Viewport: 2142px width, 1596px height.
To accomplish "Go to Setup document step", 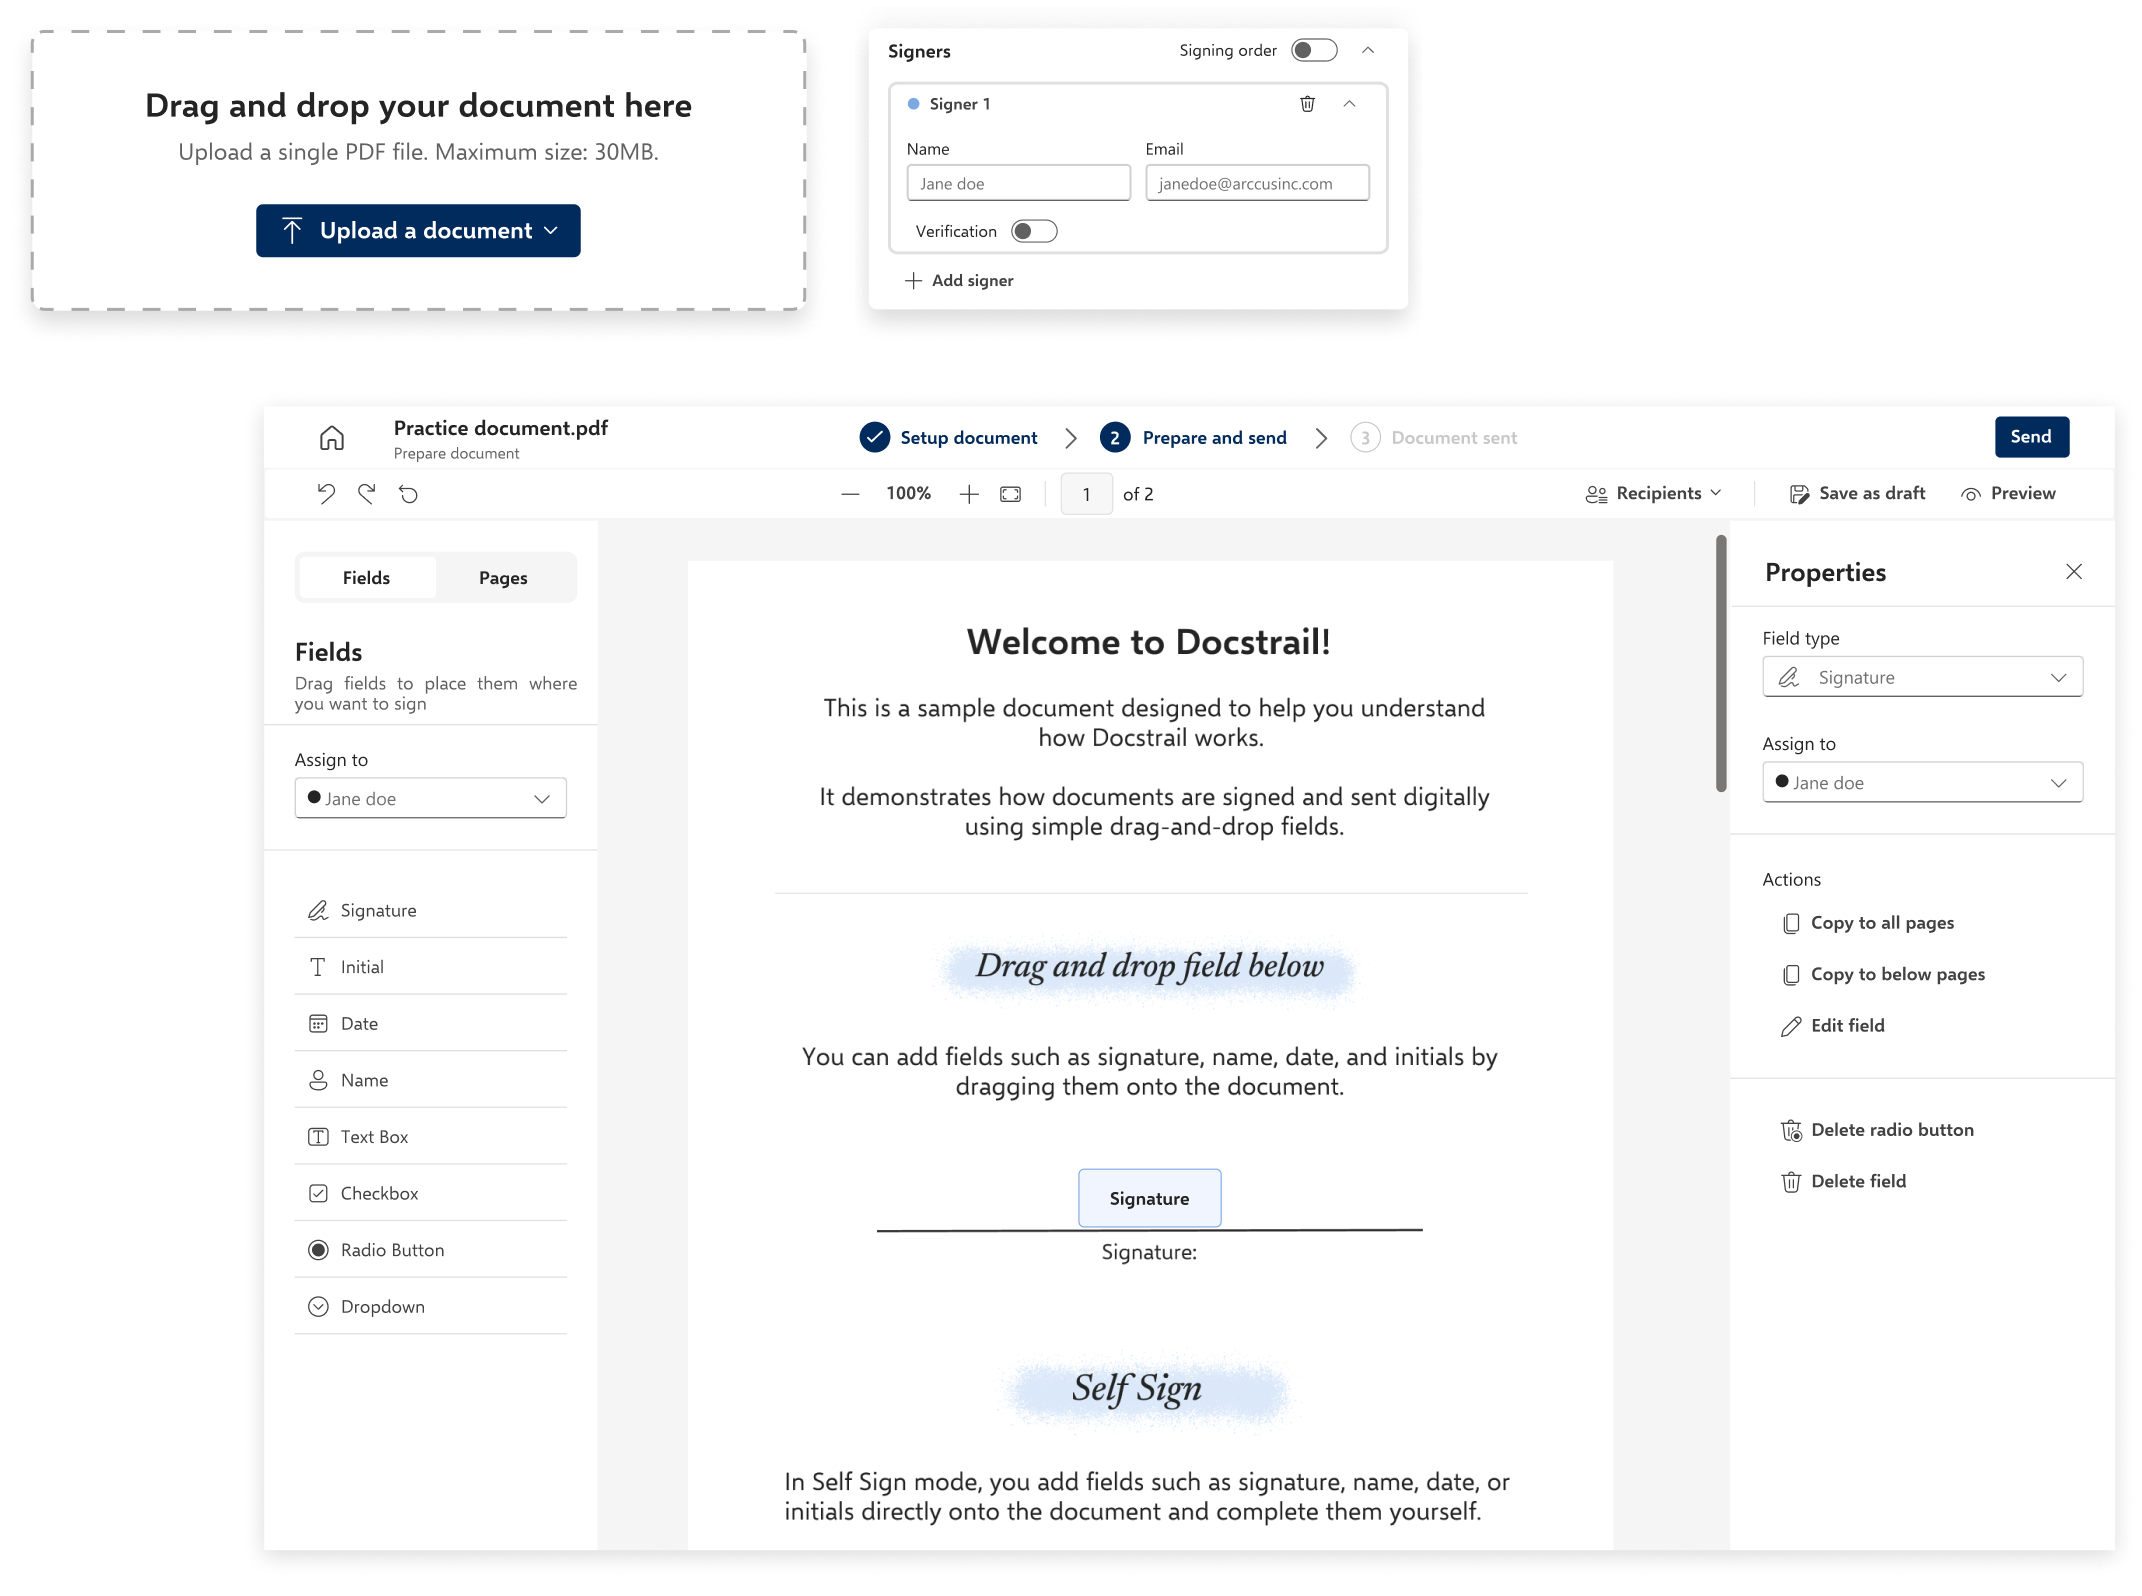I will click(x=949, y=438).
